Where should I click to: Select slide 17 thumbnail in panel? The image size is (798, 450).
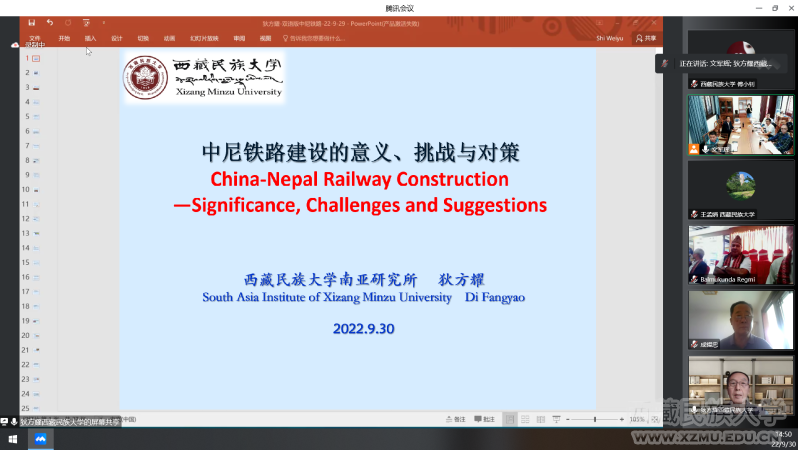36,292
